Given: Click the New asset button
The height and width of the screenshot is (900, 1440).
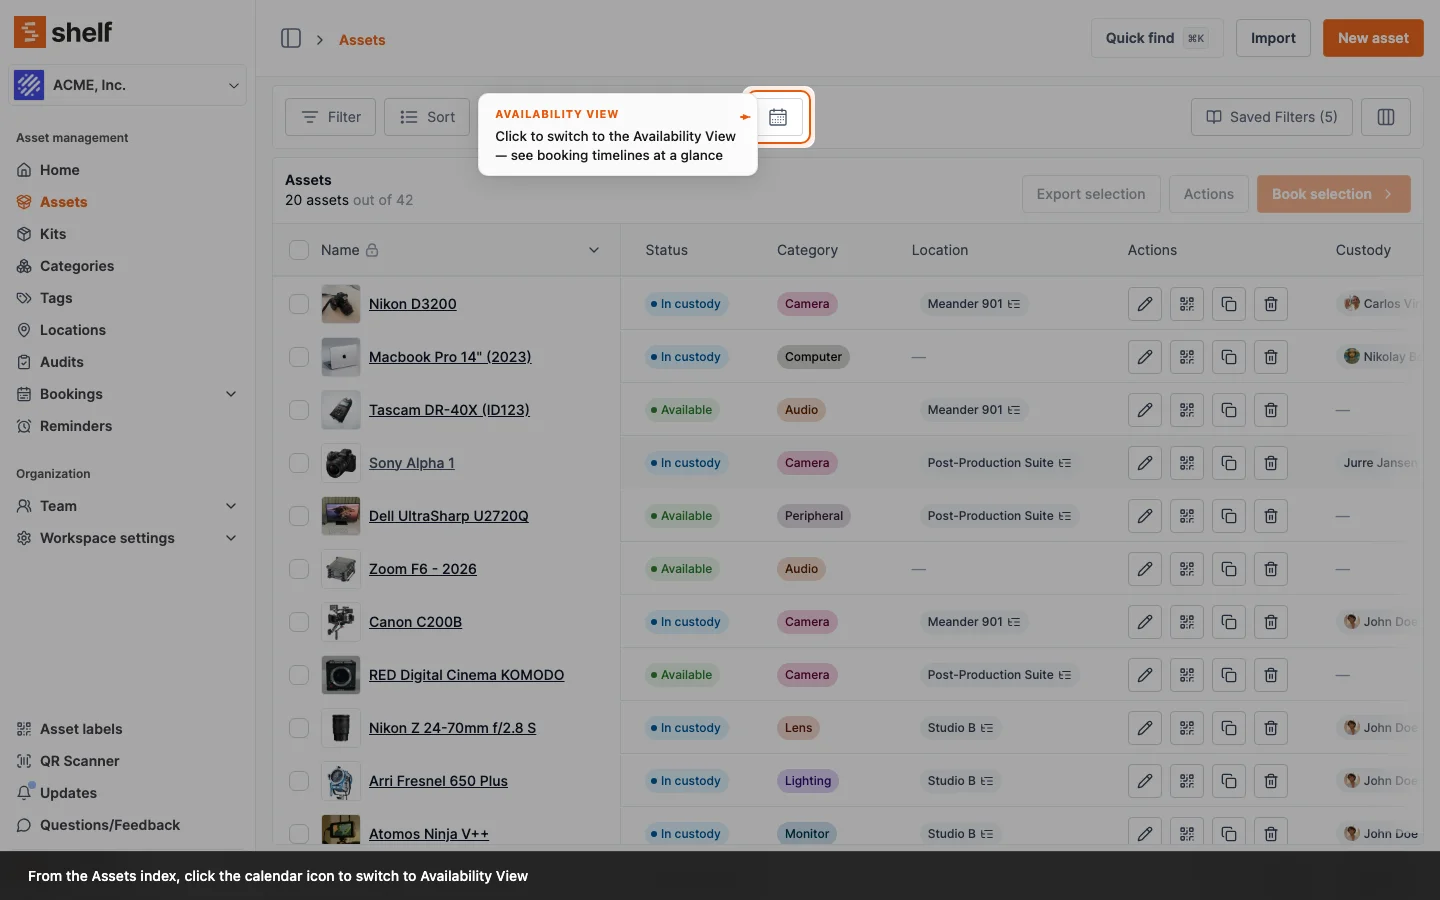Looking at the screenshot, I should [1372, 38].
